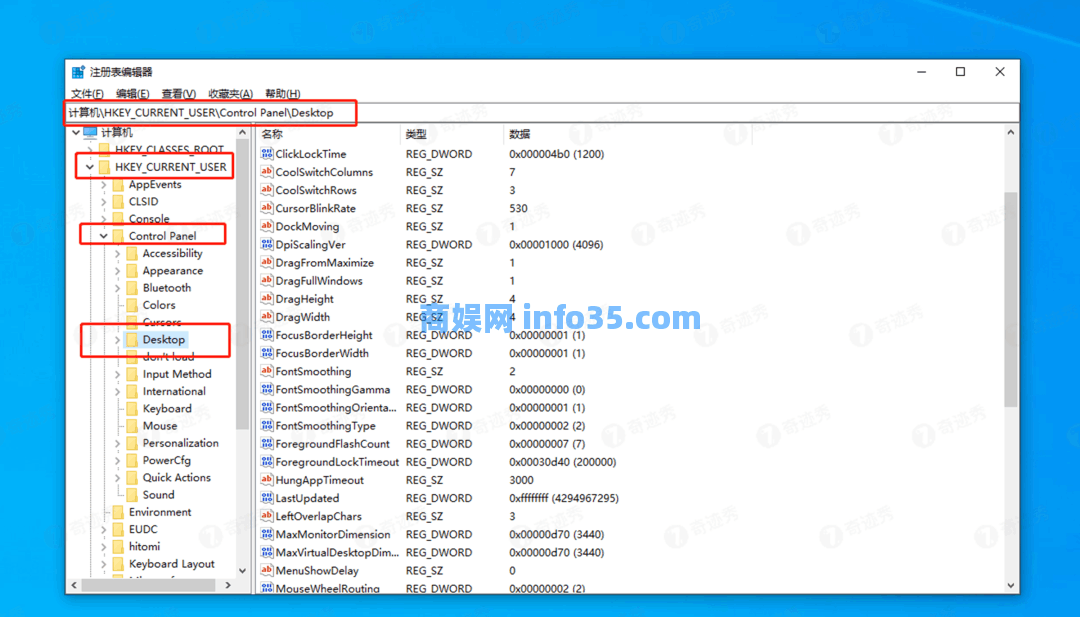Click the DWORD icon next to LastUpdated

[x=267, y=497]
